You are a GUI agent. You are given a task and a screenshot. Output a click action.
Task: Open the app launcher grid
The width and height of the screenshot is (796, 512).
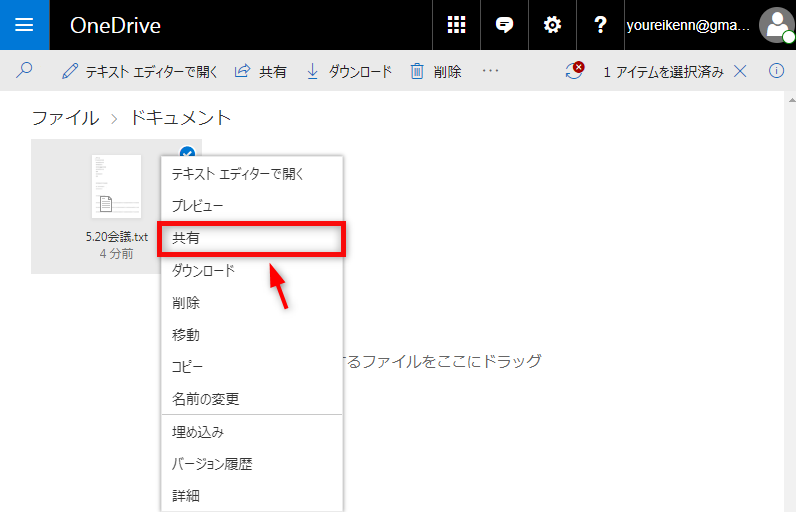456,25
